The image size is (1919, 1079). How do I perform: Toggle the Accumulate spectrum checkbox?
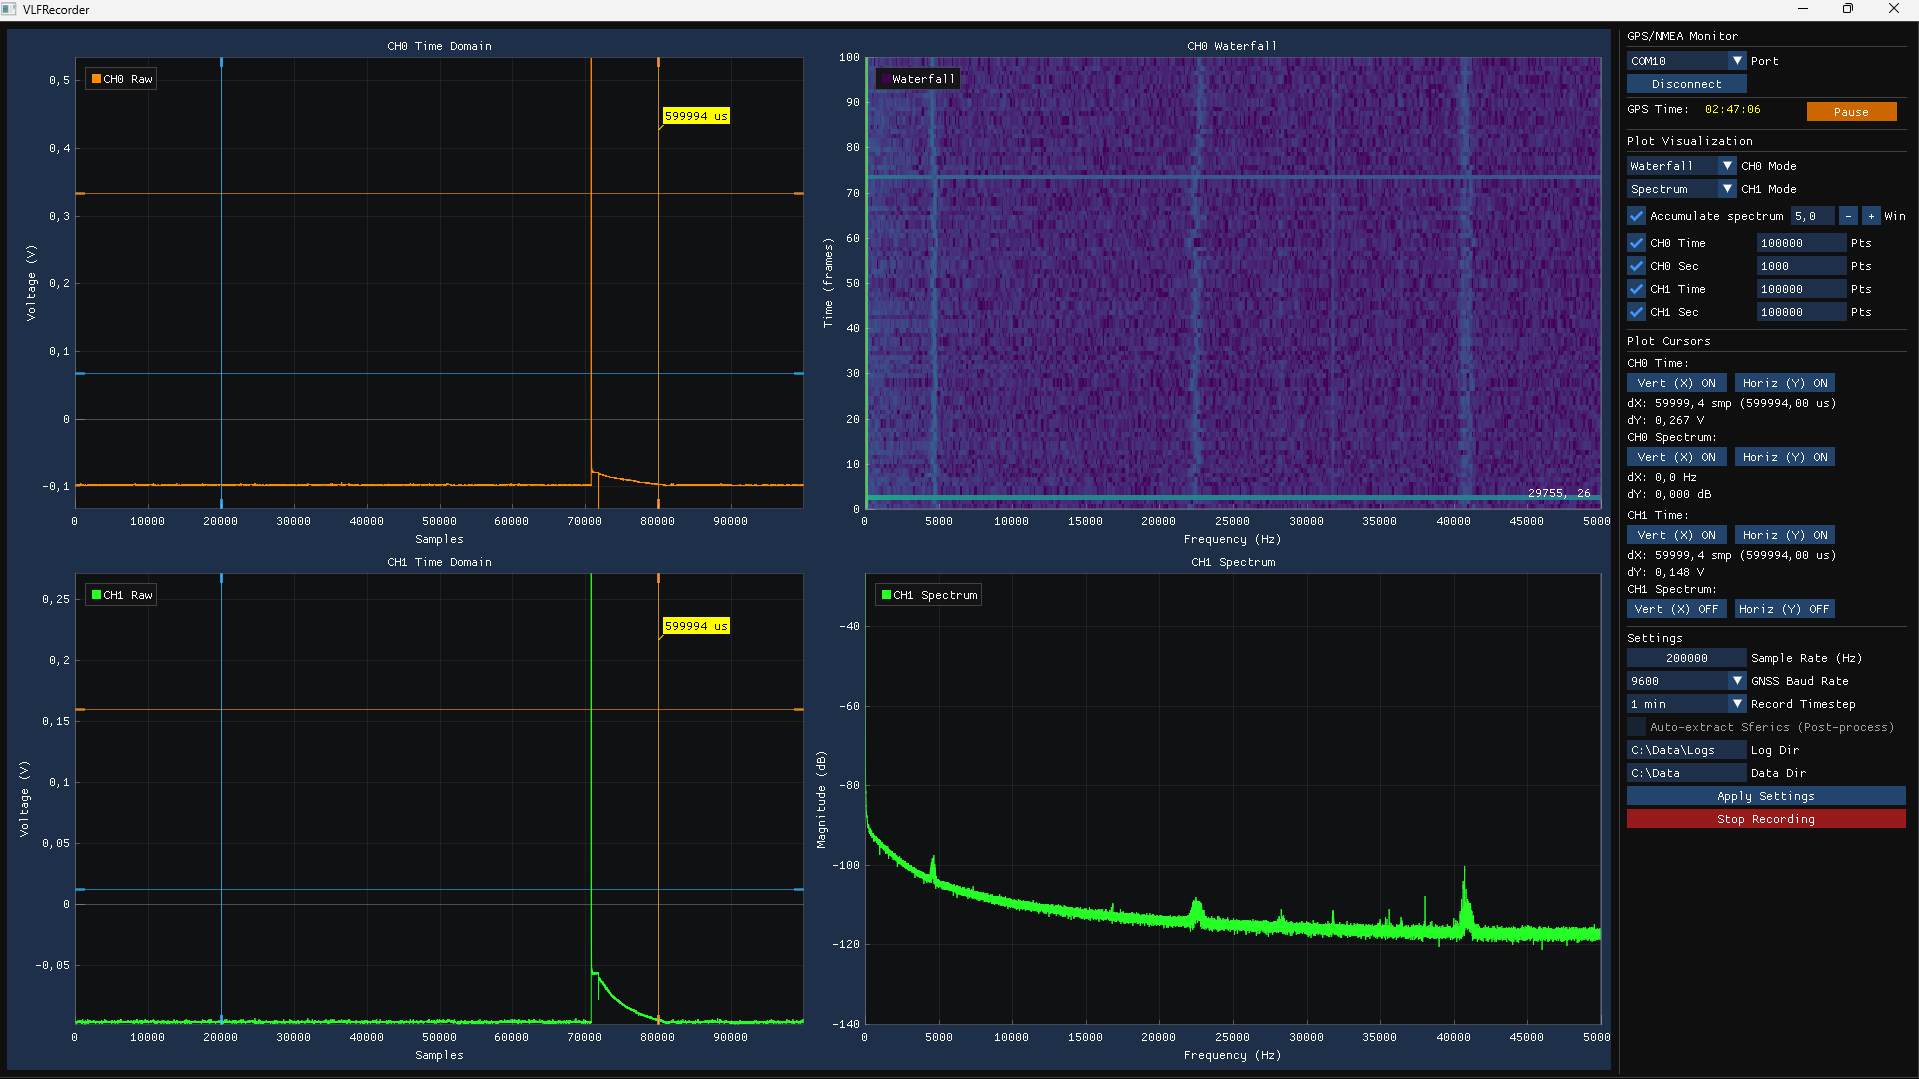[1636, 216]
